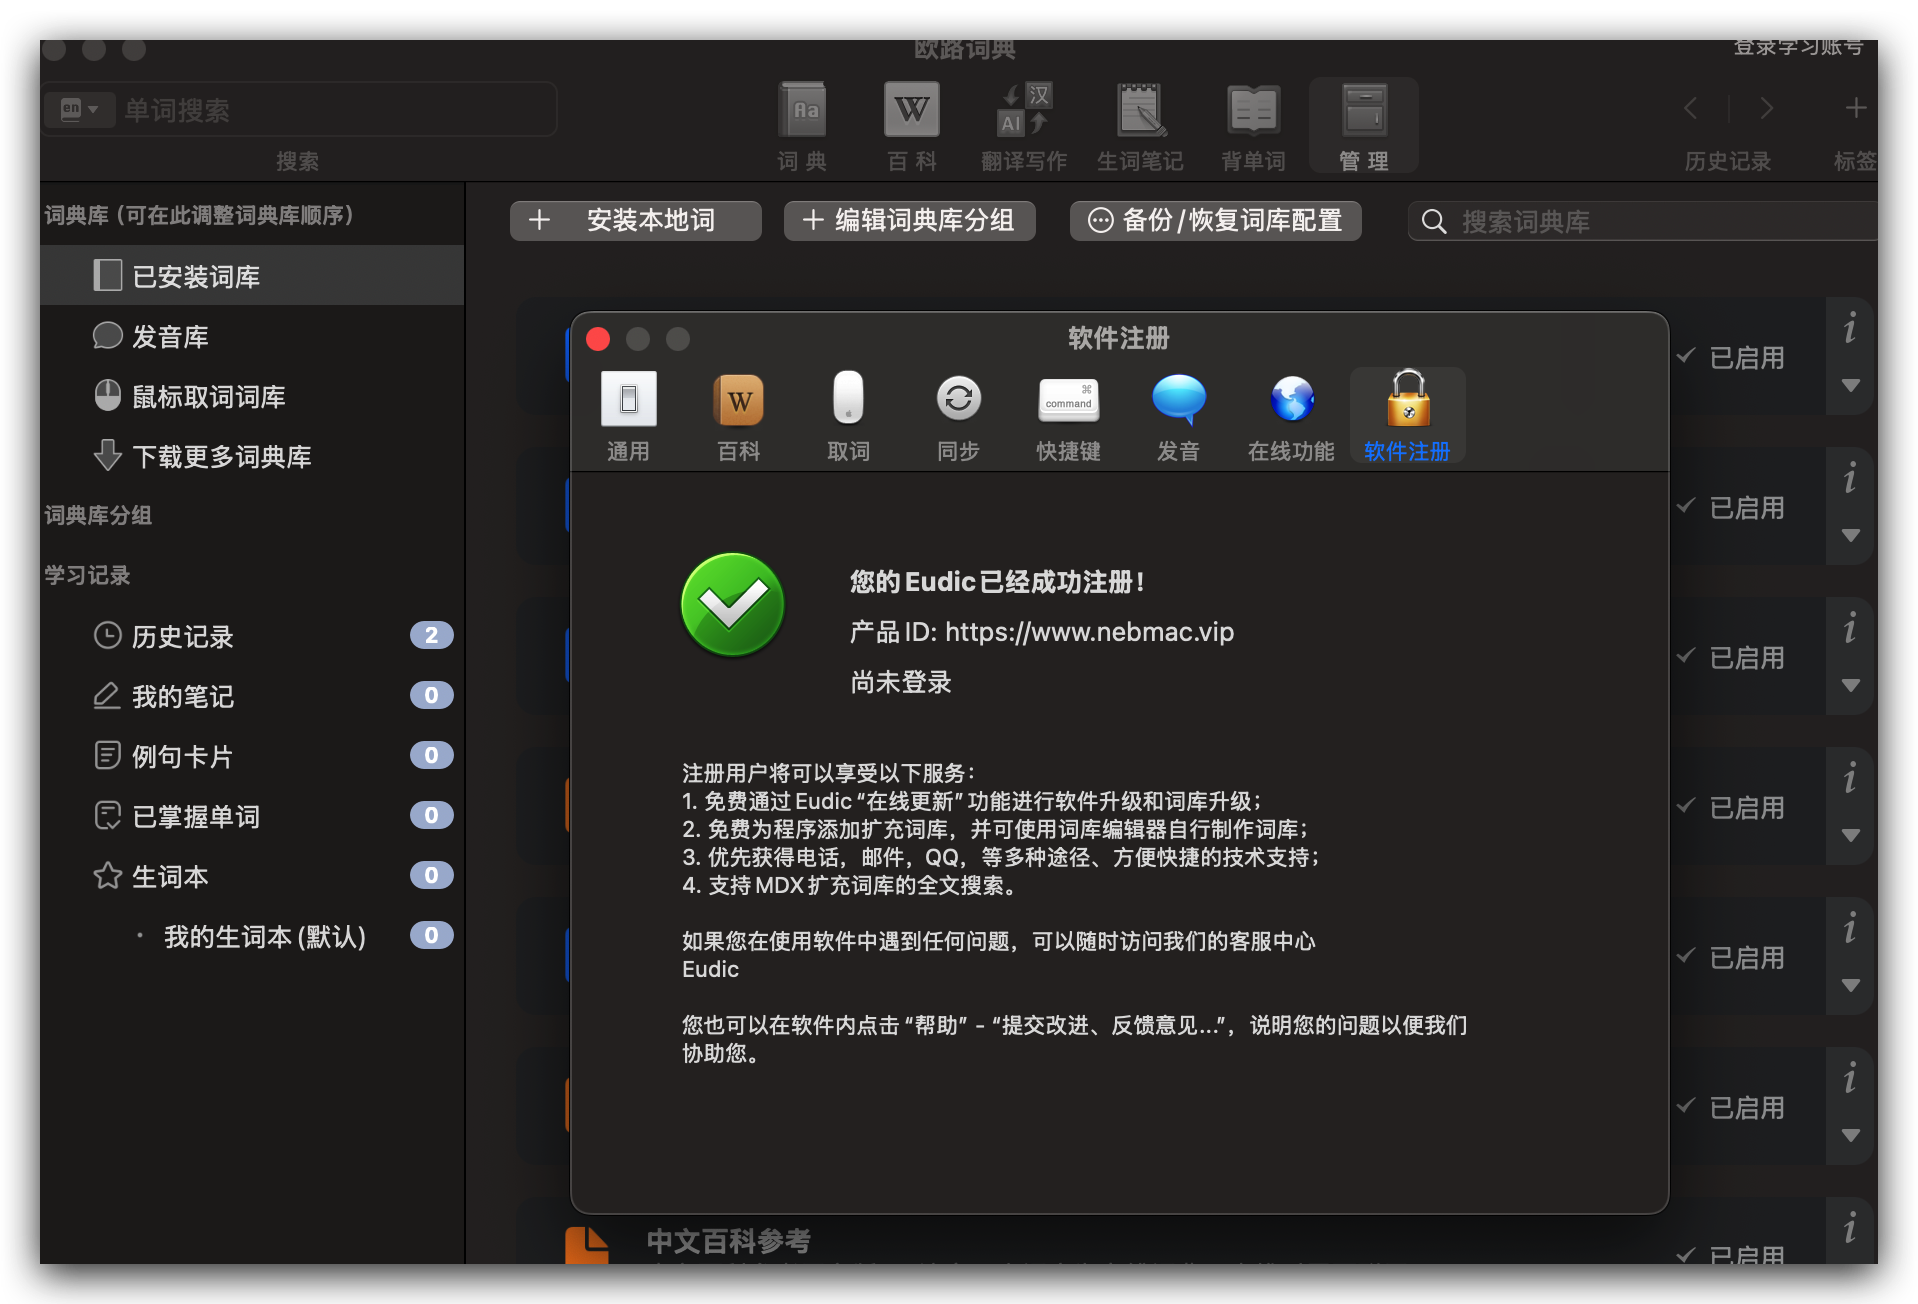Expand the fourth dictionary's dropdown arrow
The width and height of the screenshot is (1918, 1304).
point(1850,836)
